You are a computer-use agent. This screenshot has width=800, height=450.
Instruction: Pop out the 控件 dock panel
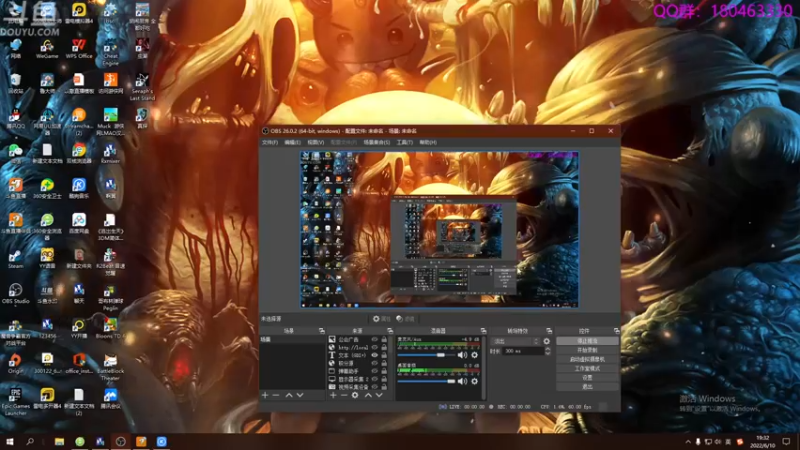click(616, 331)
